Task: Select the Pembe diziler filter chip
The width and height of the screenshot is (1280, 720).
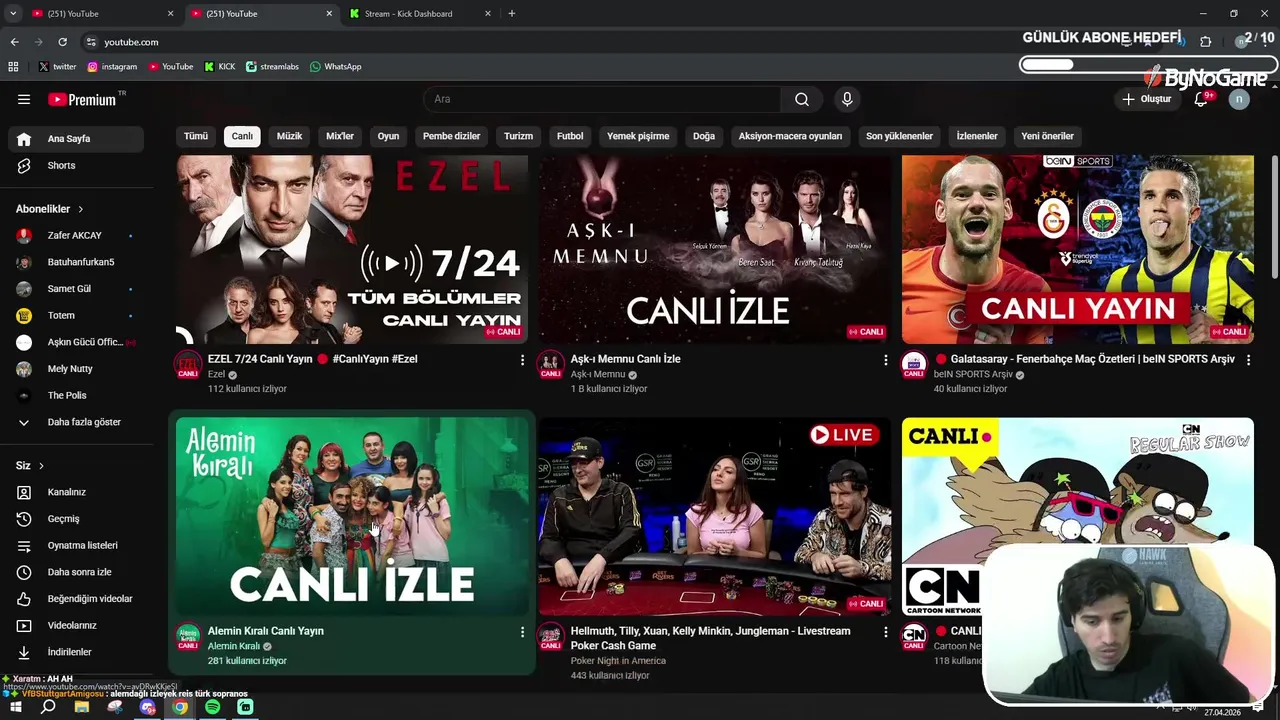Action: pyautogui.click(x=451, y=136)
